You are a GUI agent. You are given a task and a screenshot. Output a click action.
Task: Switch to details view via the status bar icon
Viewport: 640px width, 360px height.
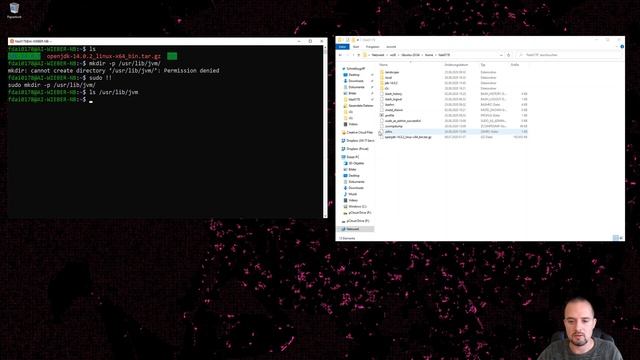point(616,238)
